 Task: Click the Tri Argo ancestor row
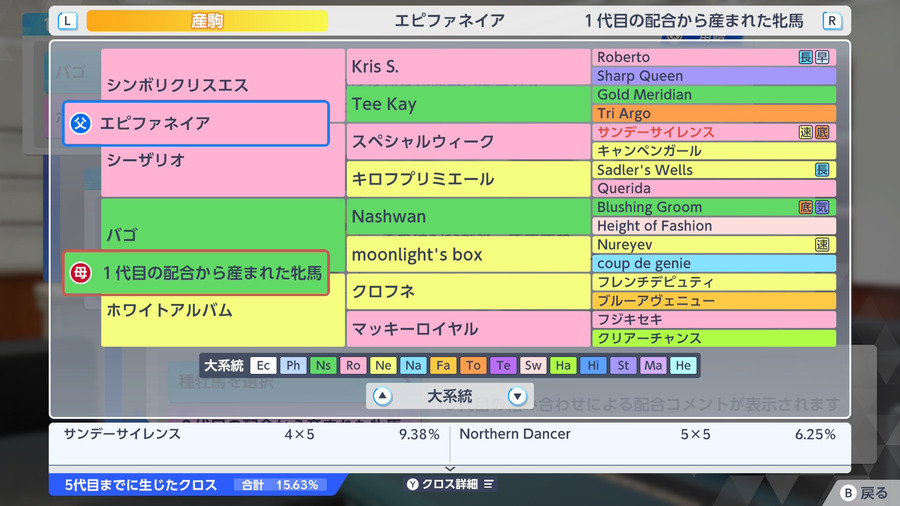click(714, 113)
